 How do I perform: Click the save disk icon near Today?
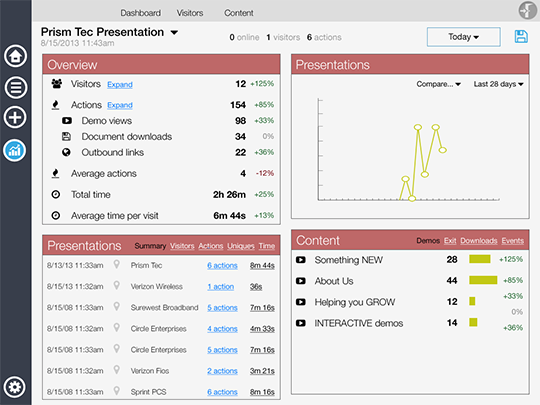[x=521, y=37]
